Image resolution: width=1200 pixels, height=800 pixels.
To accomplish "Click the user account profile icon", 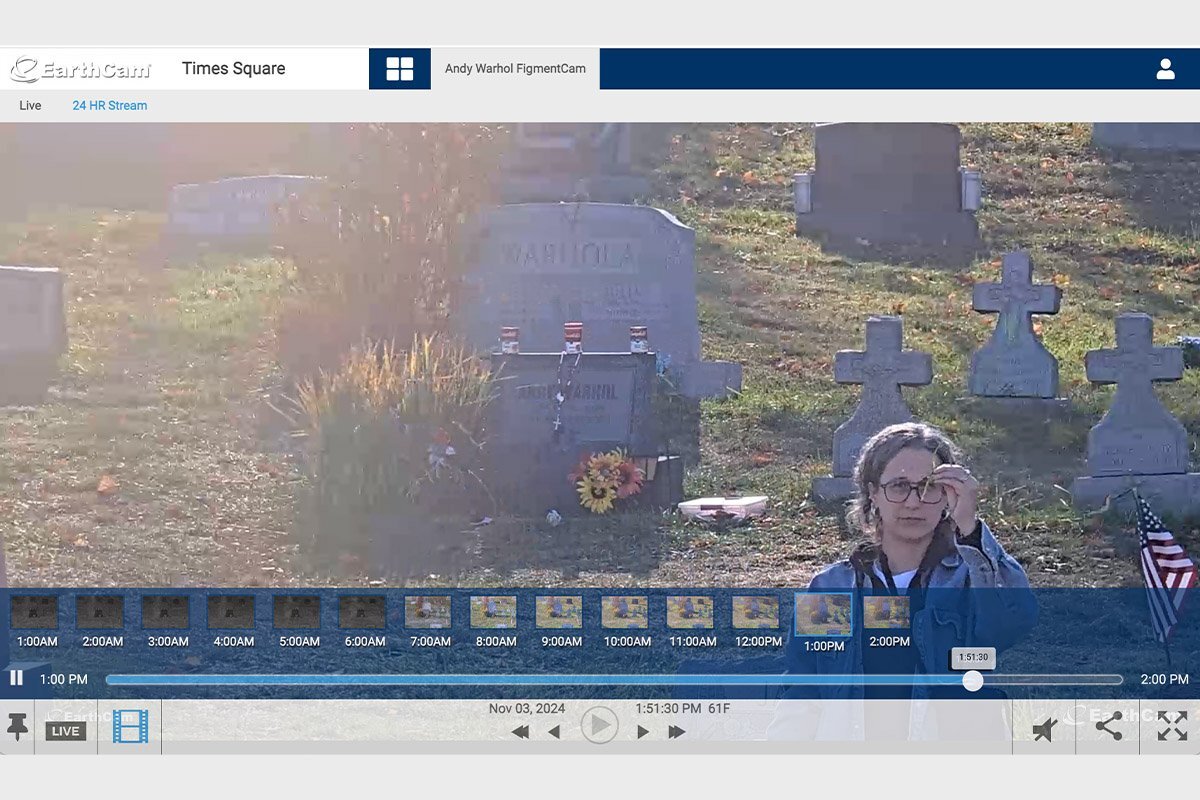I will point(1165,69).
